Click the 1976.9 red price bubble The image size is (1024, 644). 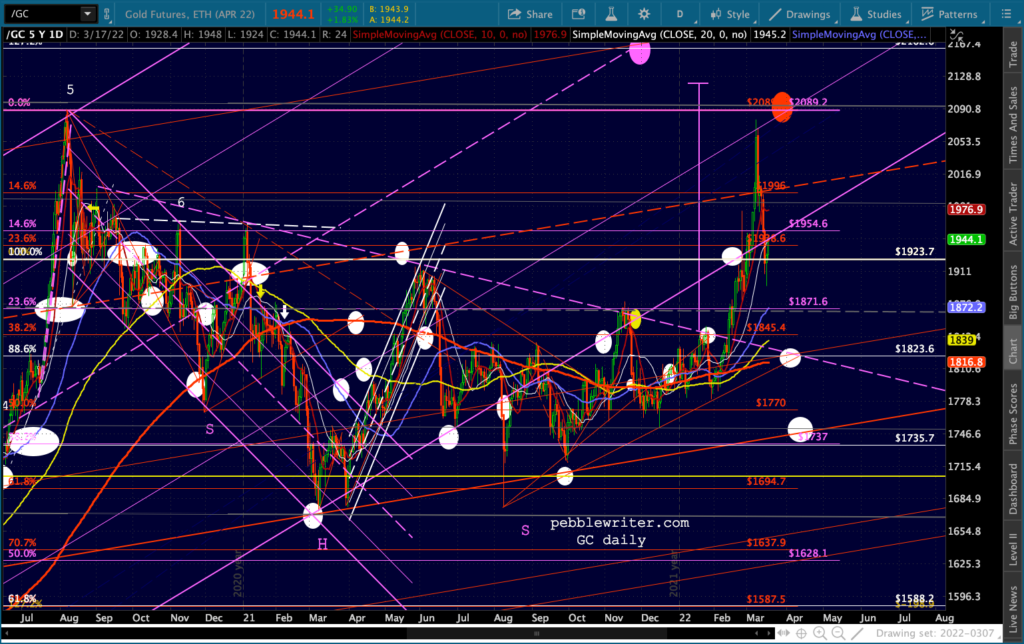click(x=966, y=210)
